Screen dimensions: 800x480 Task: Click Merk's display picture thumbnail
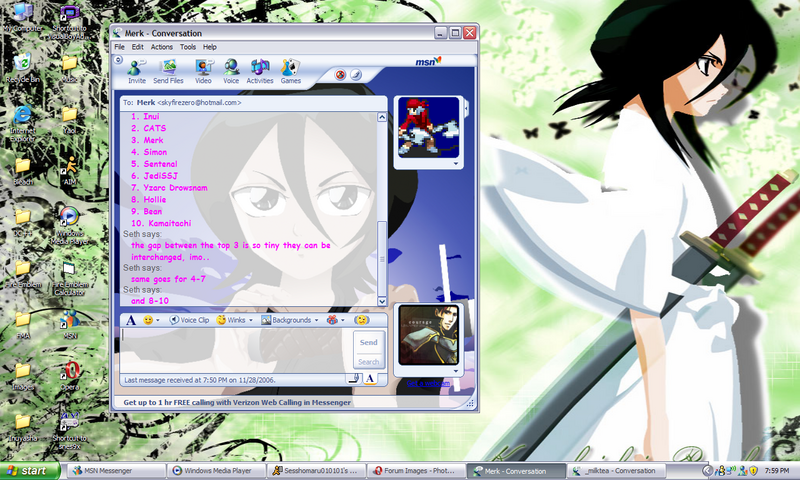[x=429, y=127]
